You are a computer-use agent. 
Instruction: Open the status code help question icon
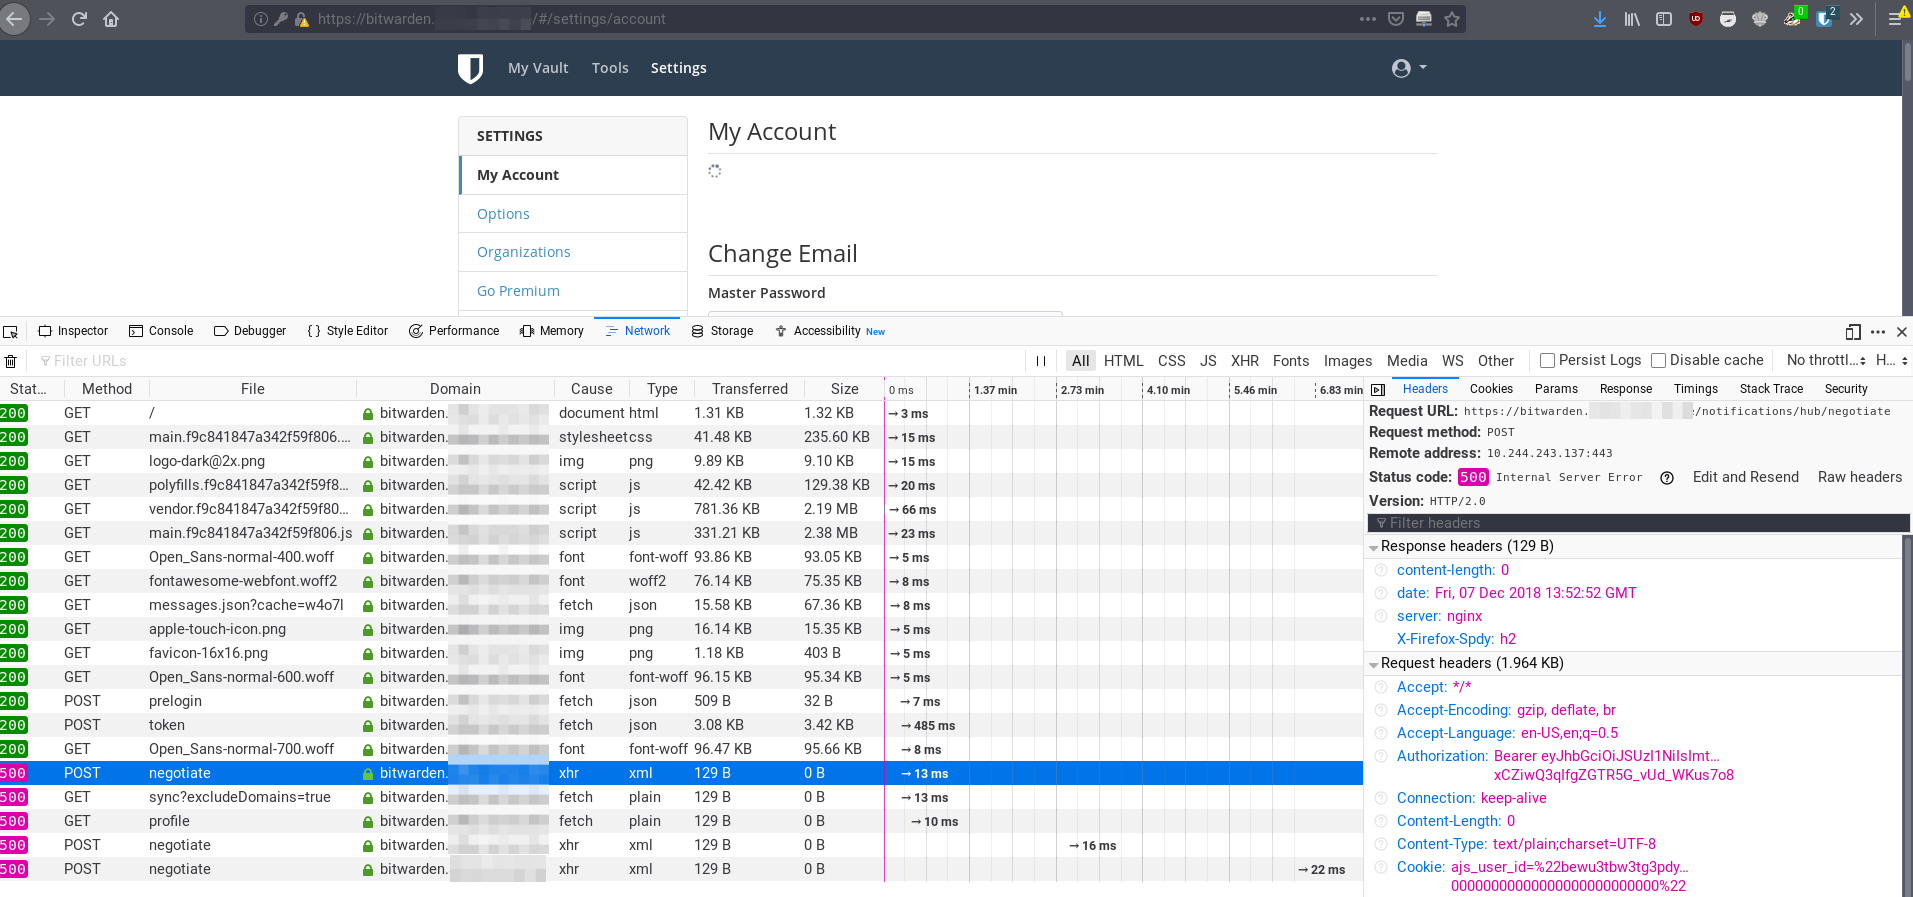[x=1667, y=478]
